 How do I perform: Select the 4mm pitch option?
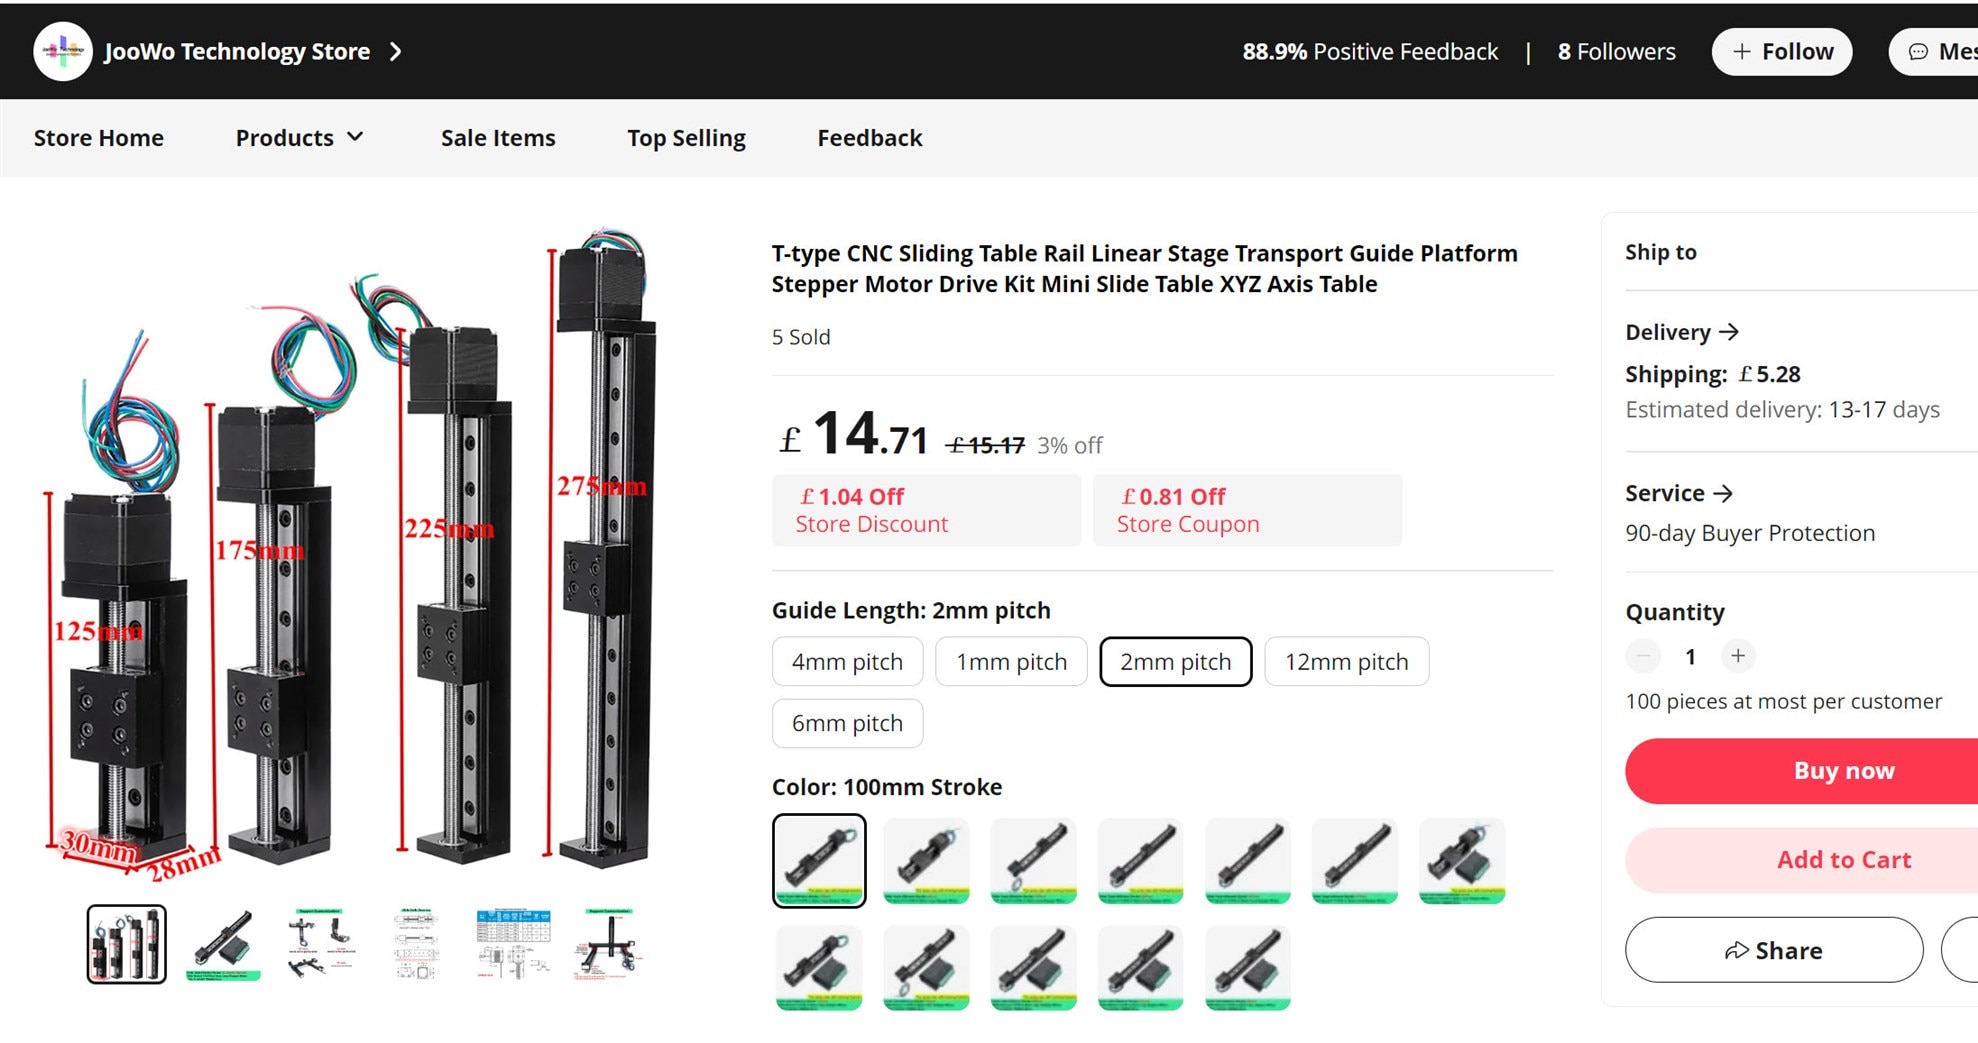(847, 662)
